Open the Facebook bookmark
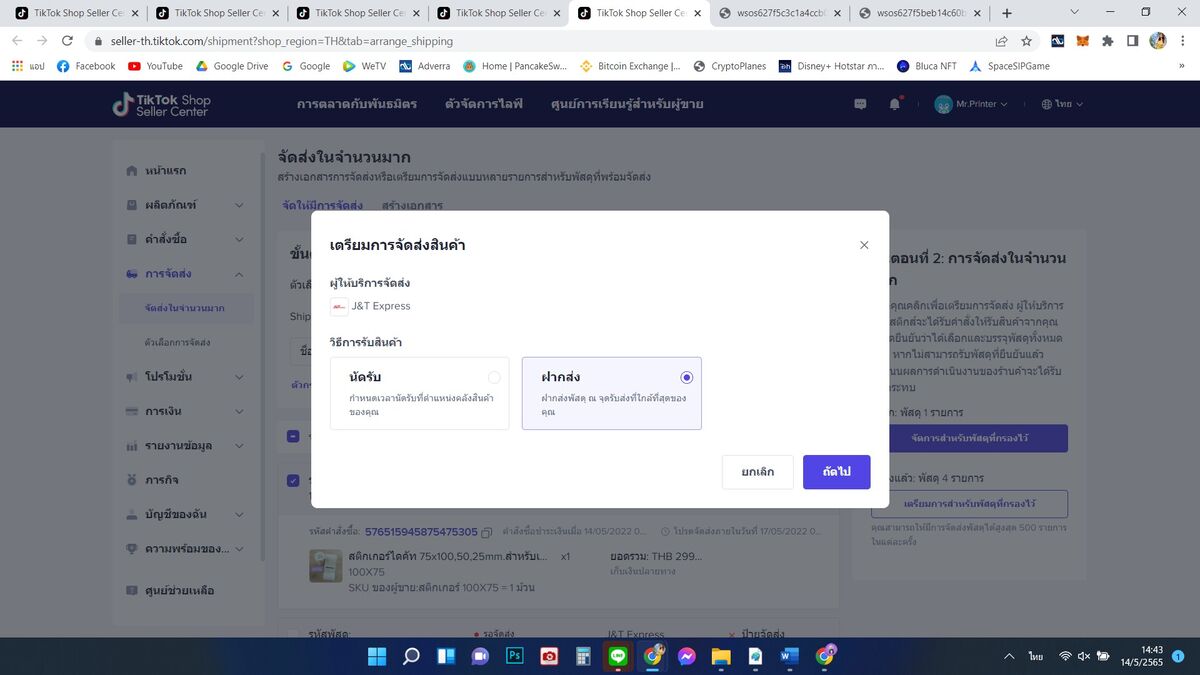 point(86,66)
